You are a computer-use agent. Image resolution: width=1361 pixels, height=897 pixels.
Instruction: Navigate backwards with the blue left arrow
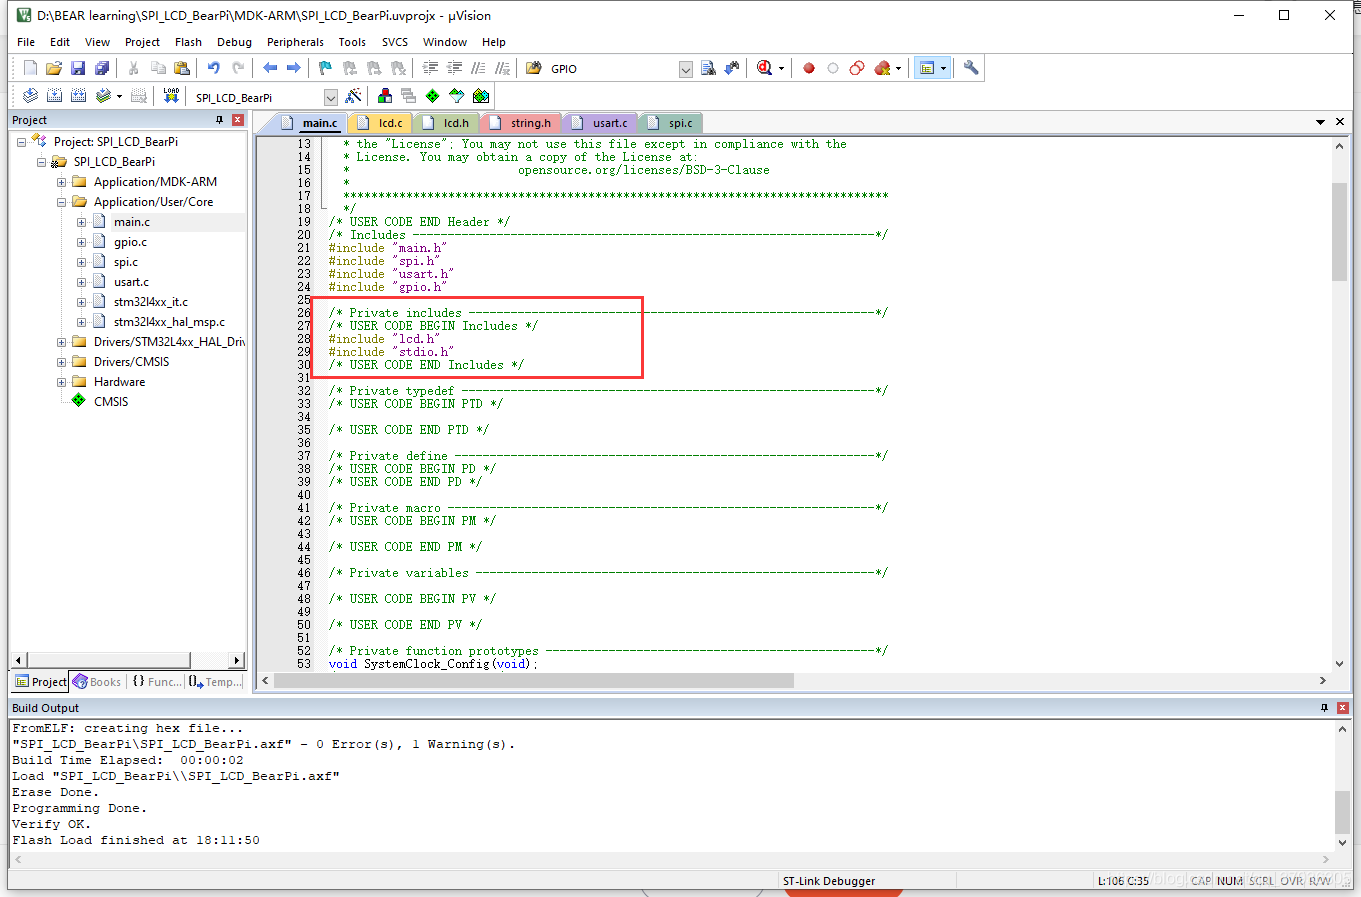pyautogui.click(x=270, y=68)
